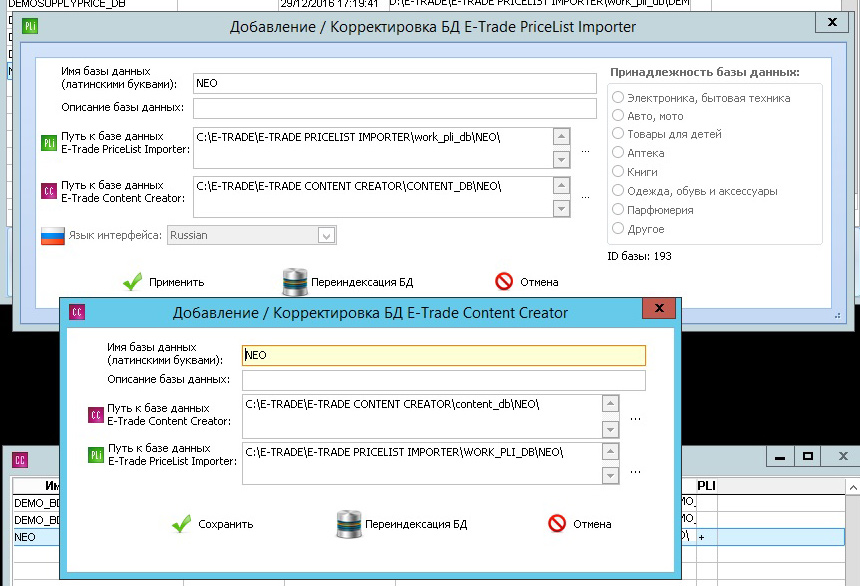Click green checkmark icon beside Применить

click(x=132, y=282)
